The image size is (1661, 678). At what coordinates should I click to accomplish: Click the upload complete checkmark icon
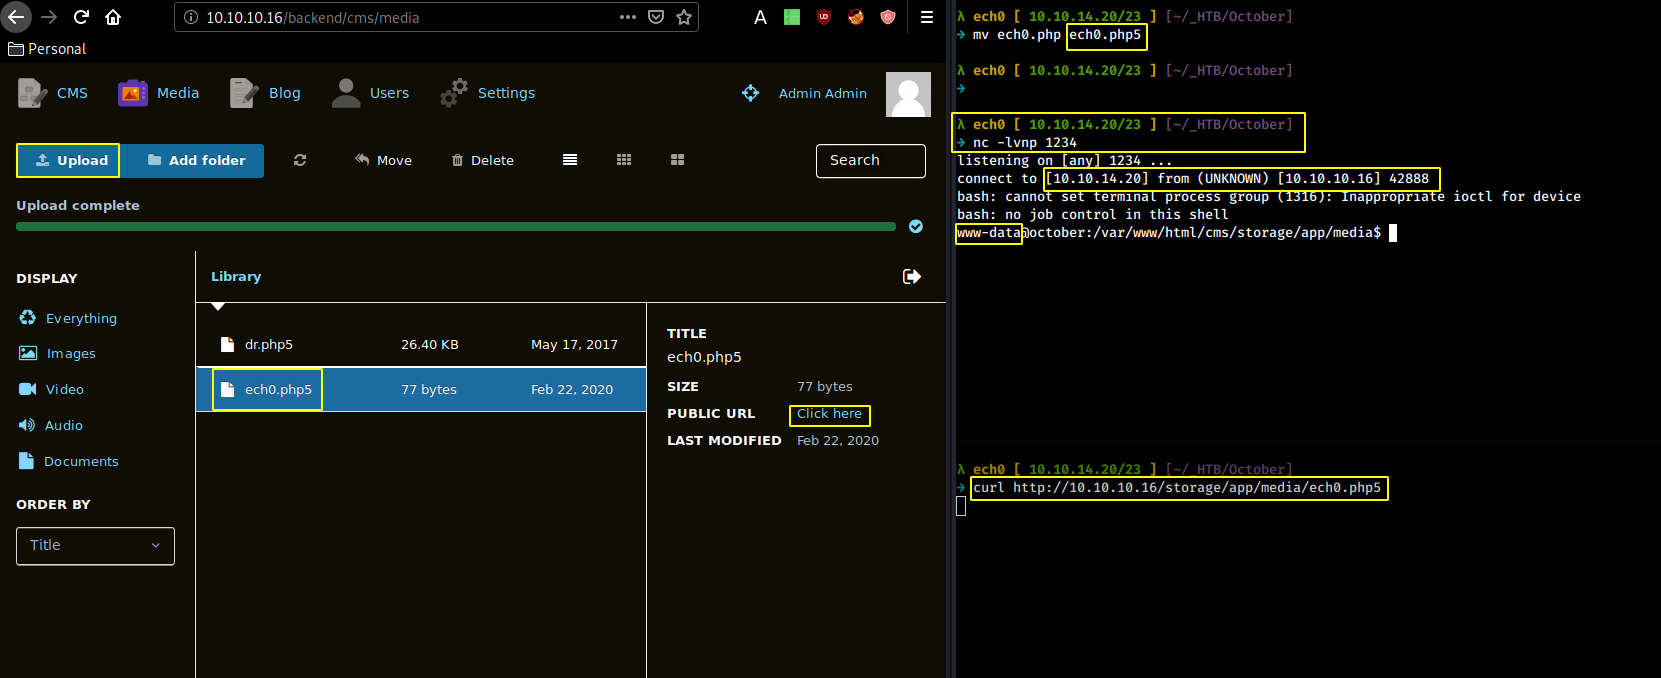[x=916, y=227]
